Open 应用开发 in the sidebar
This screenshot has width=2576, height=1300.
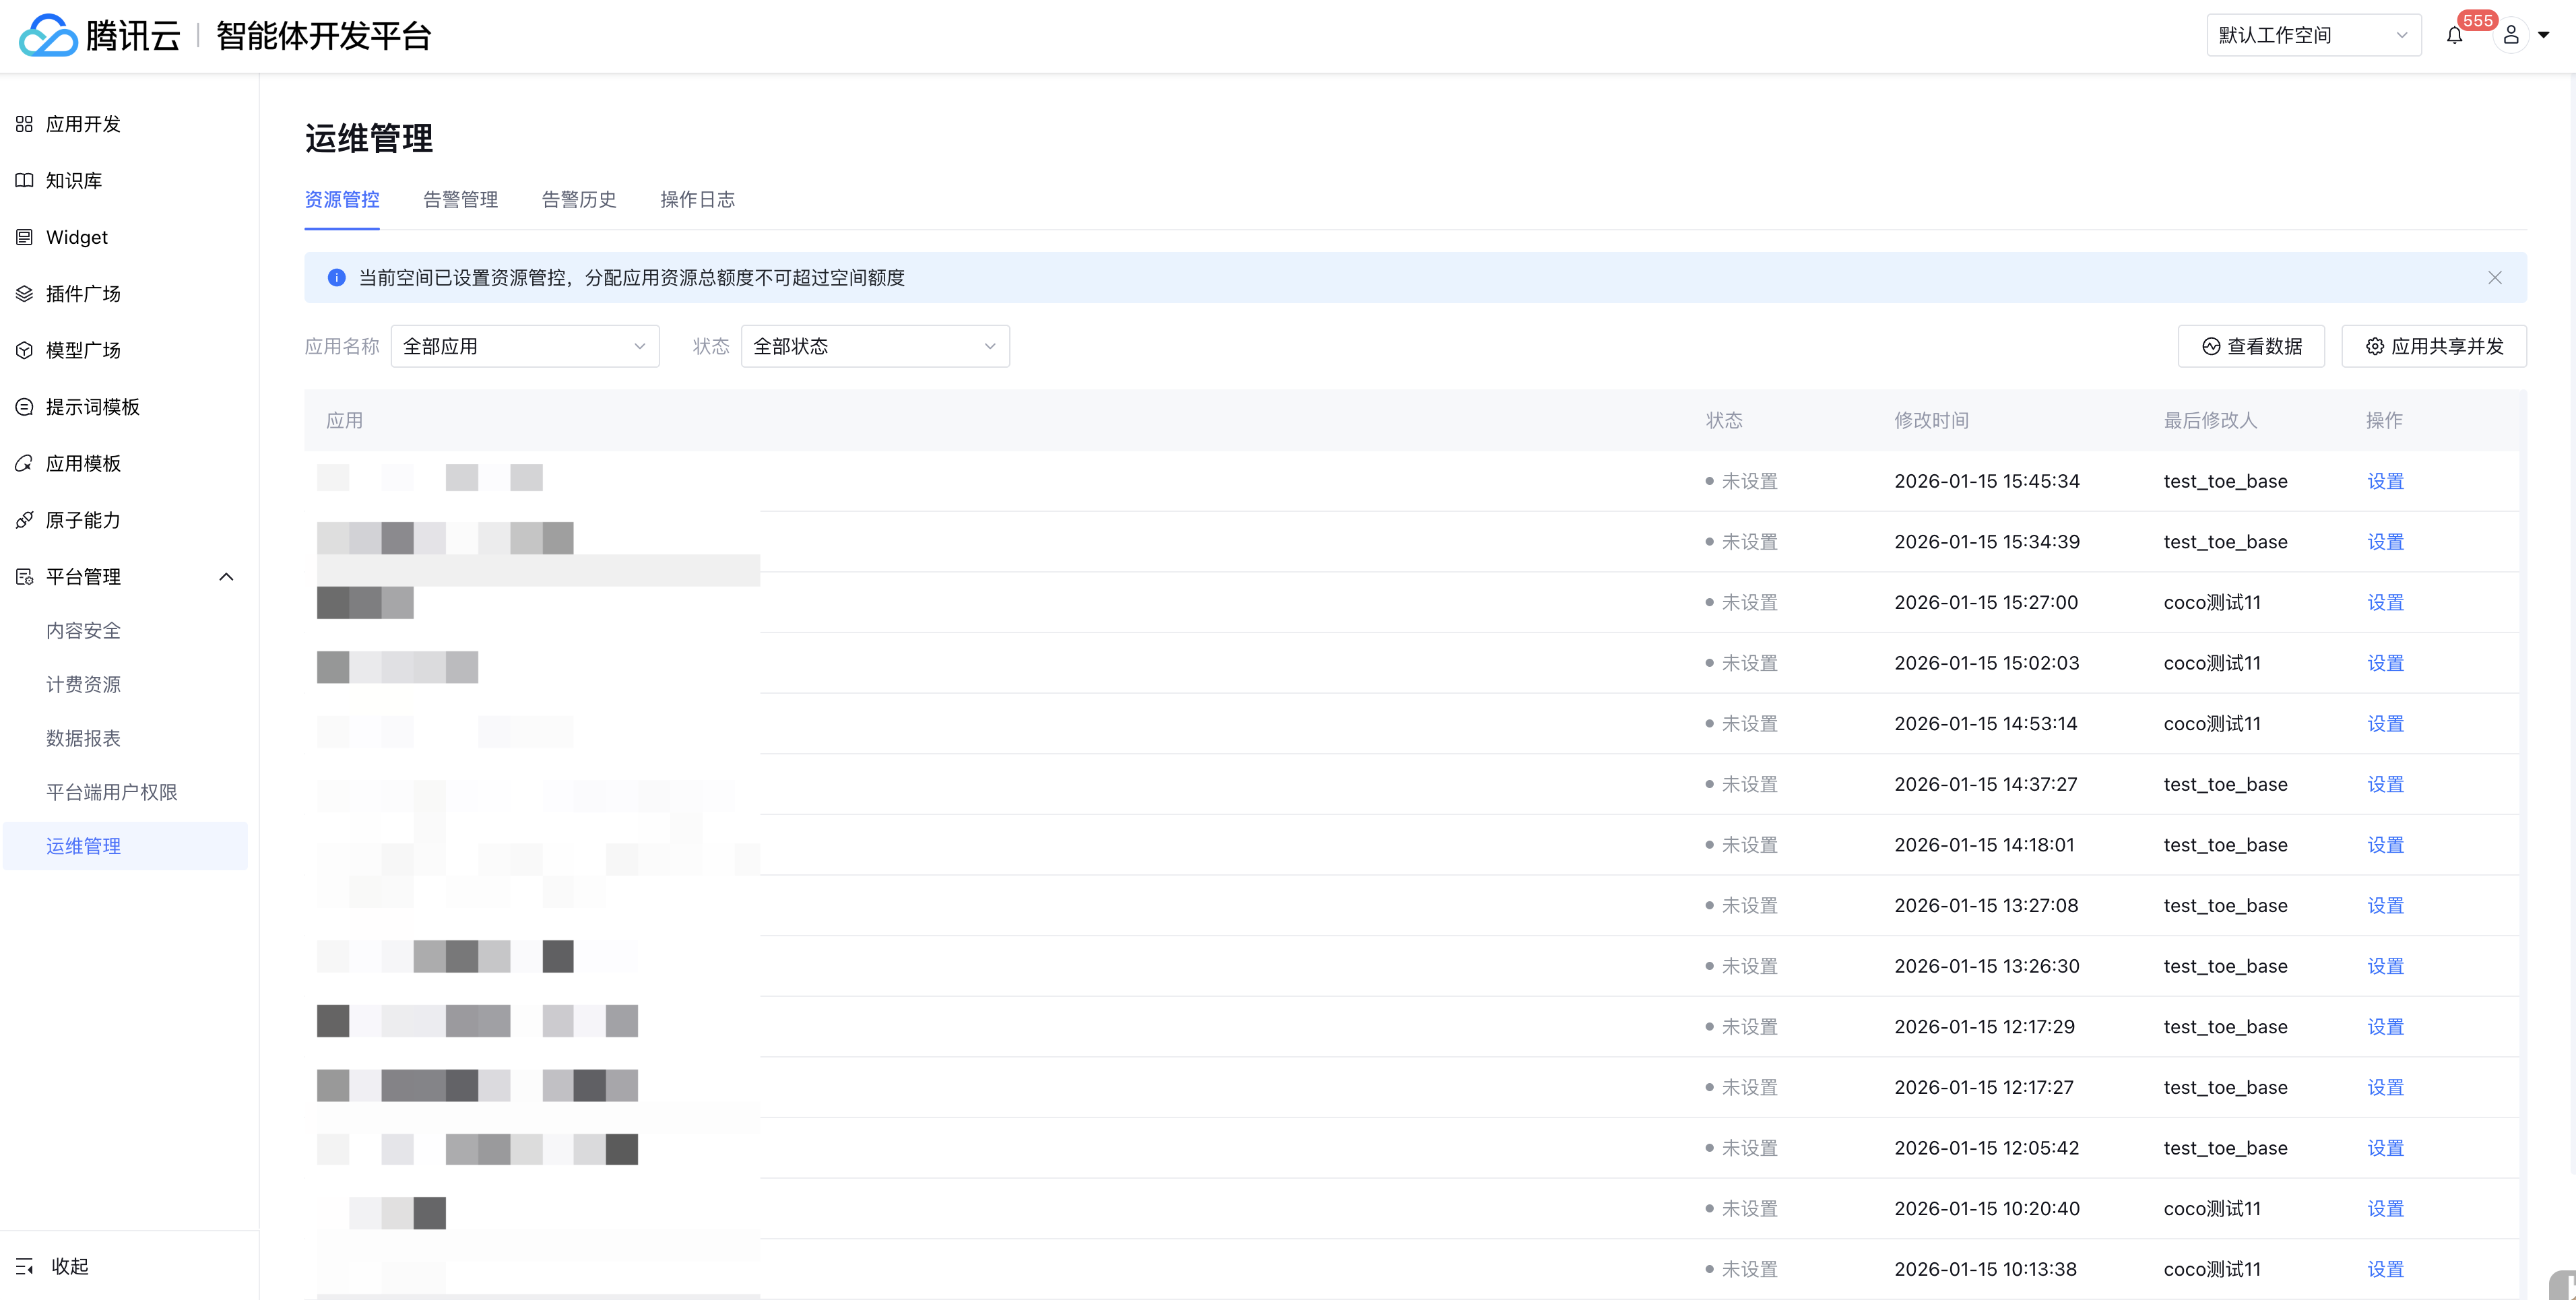(x=83, y=124)
